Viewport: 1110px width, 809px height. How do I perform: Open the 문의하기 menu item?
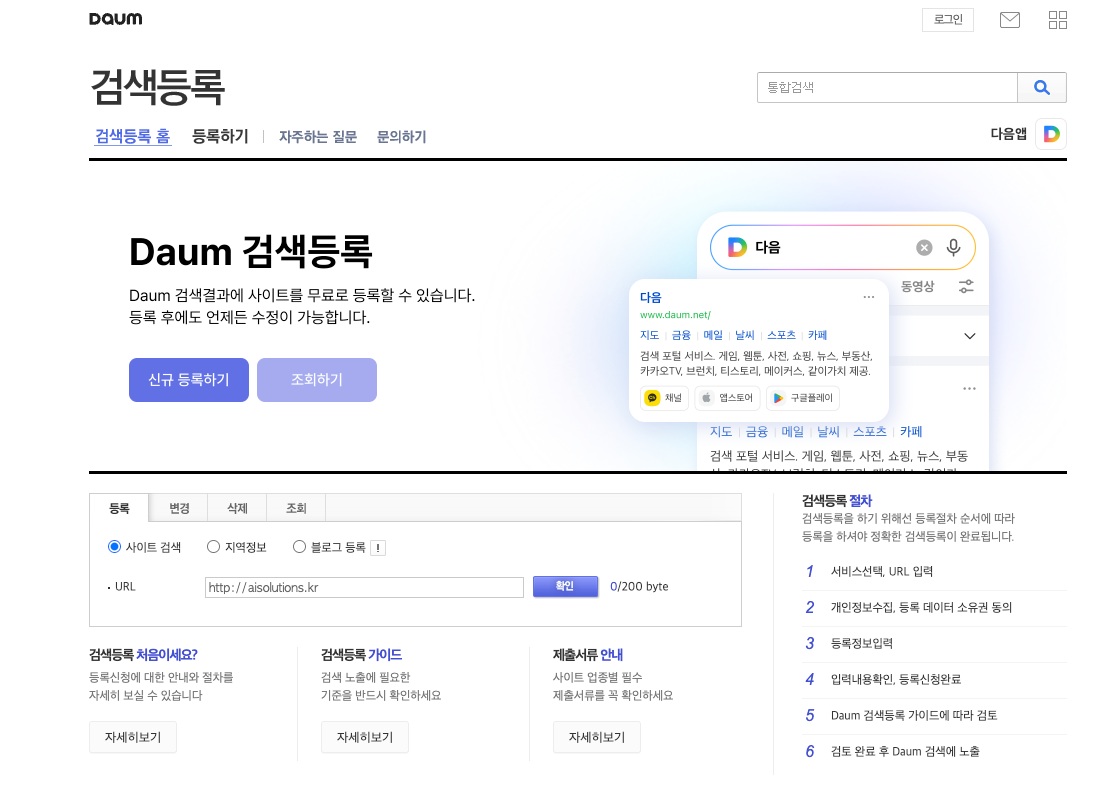click(401, 137)
